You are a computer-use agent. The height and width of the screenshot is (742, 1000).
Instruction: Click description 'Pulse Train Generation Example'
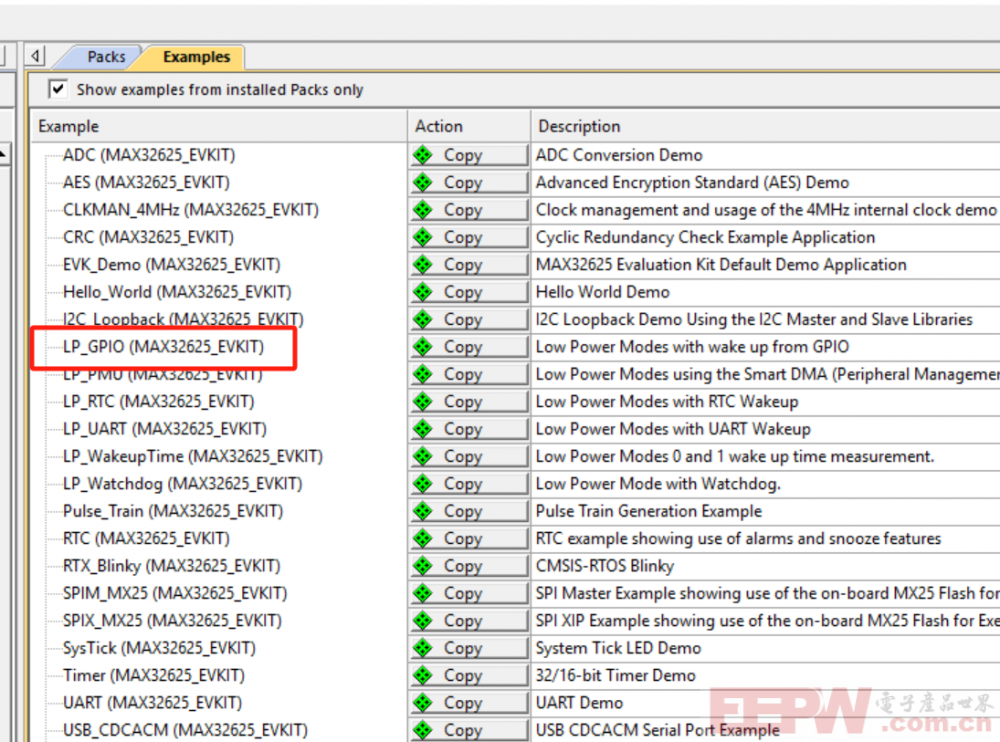pos(649,511)
